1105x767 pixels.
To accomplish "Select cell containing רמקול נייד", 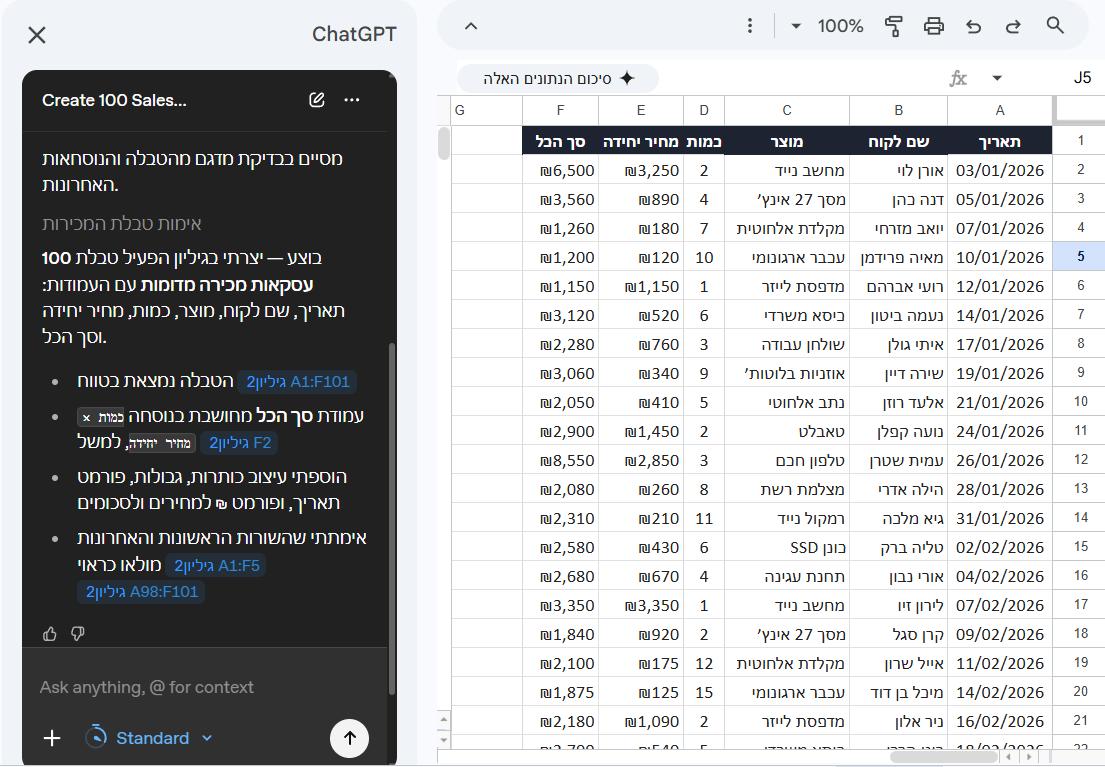I will 787,518.
